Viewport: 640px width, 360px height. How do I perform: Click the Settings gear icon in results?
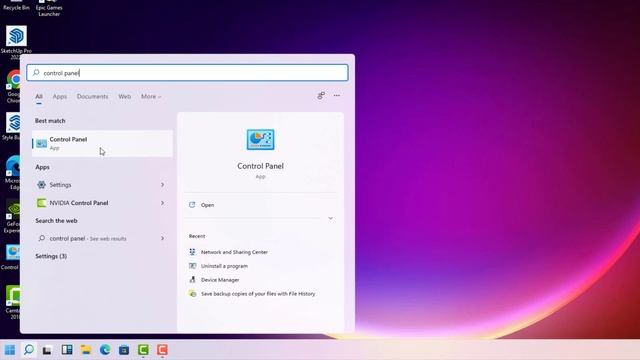[x=42, y=185]
